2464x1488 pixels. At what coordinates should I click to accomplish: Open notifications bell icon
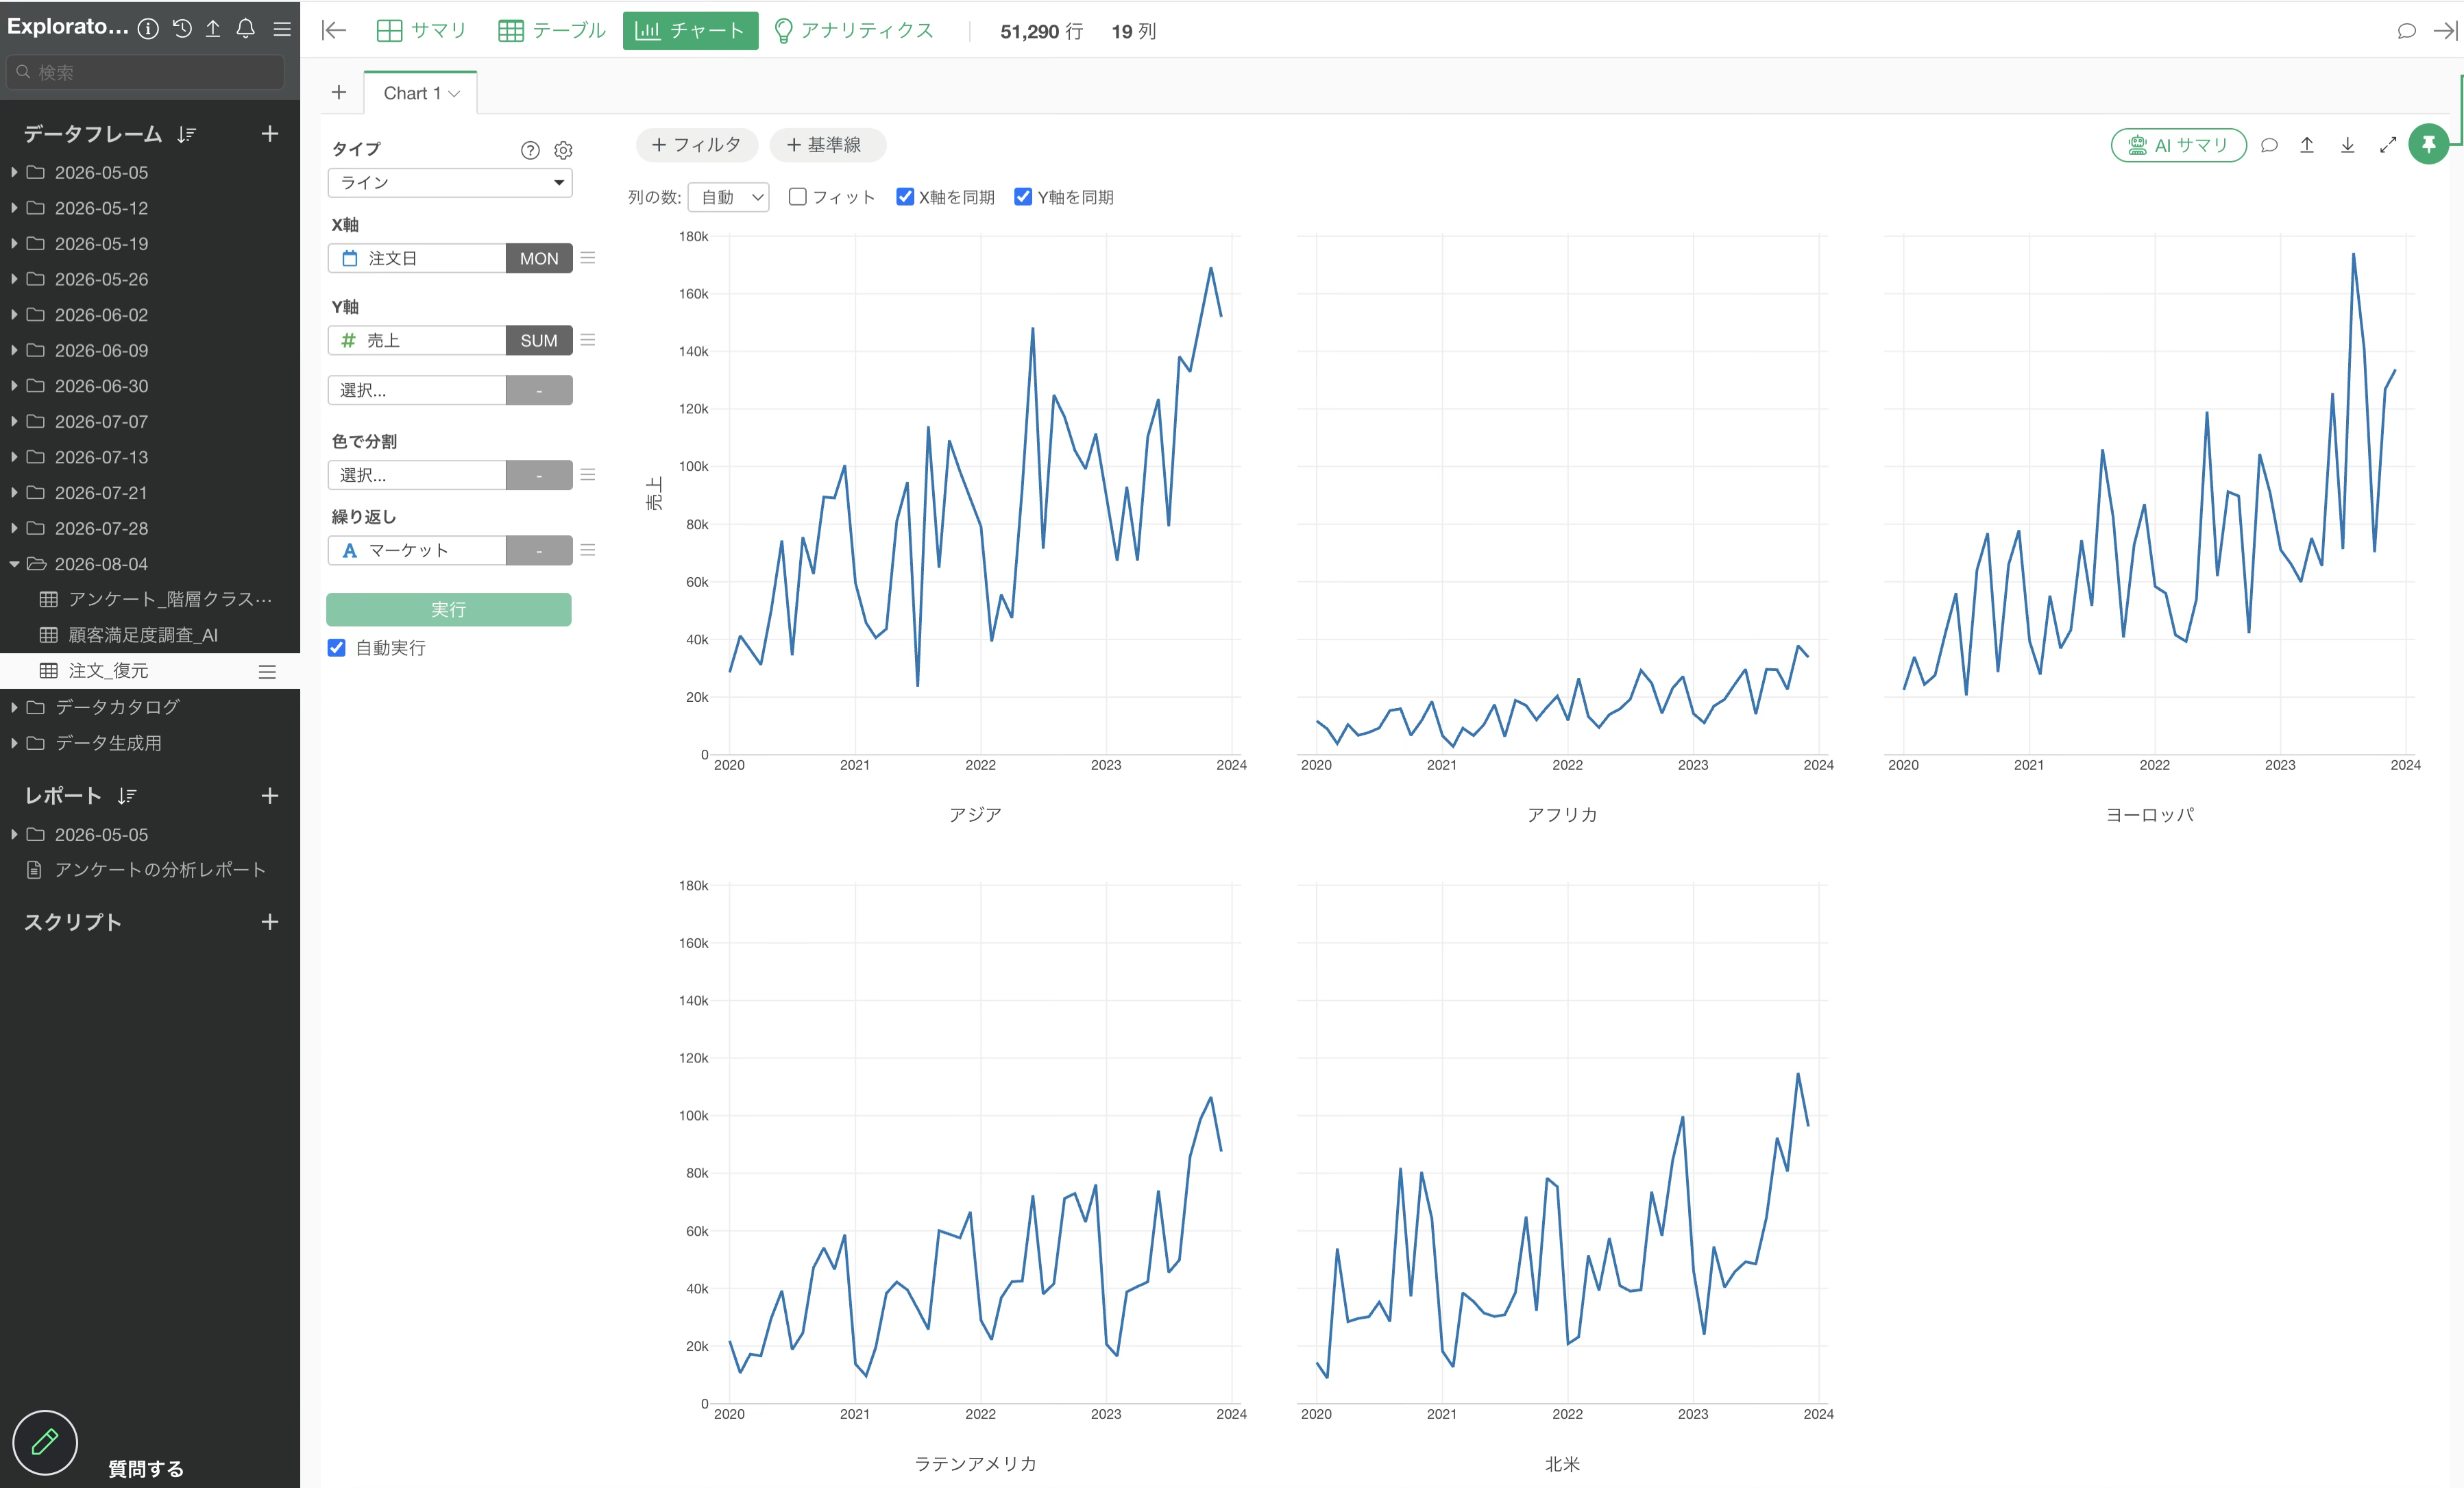[245, 28]
